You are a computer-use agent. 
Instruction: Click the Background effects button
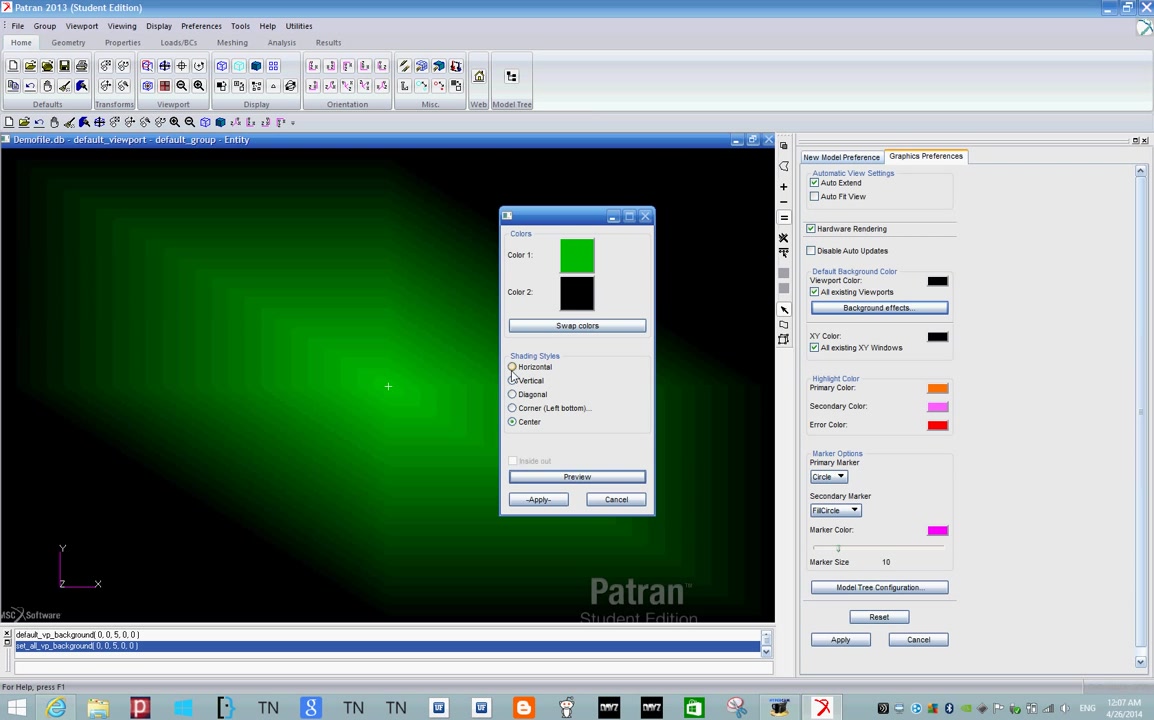879,308
